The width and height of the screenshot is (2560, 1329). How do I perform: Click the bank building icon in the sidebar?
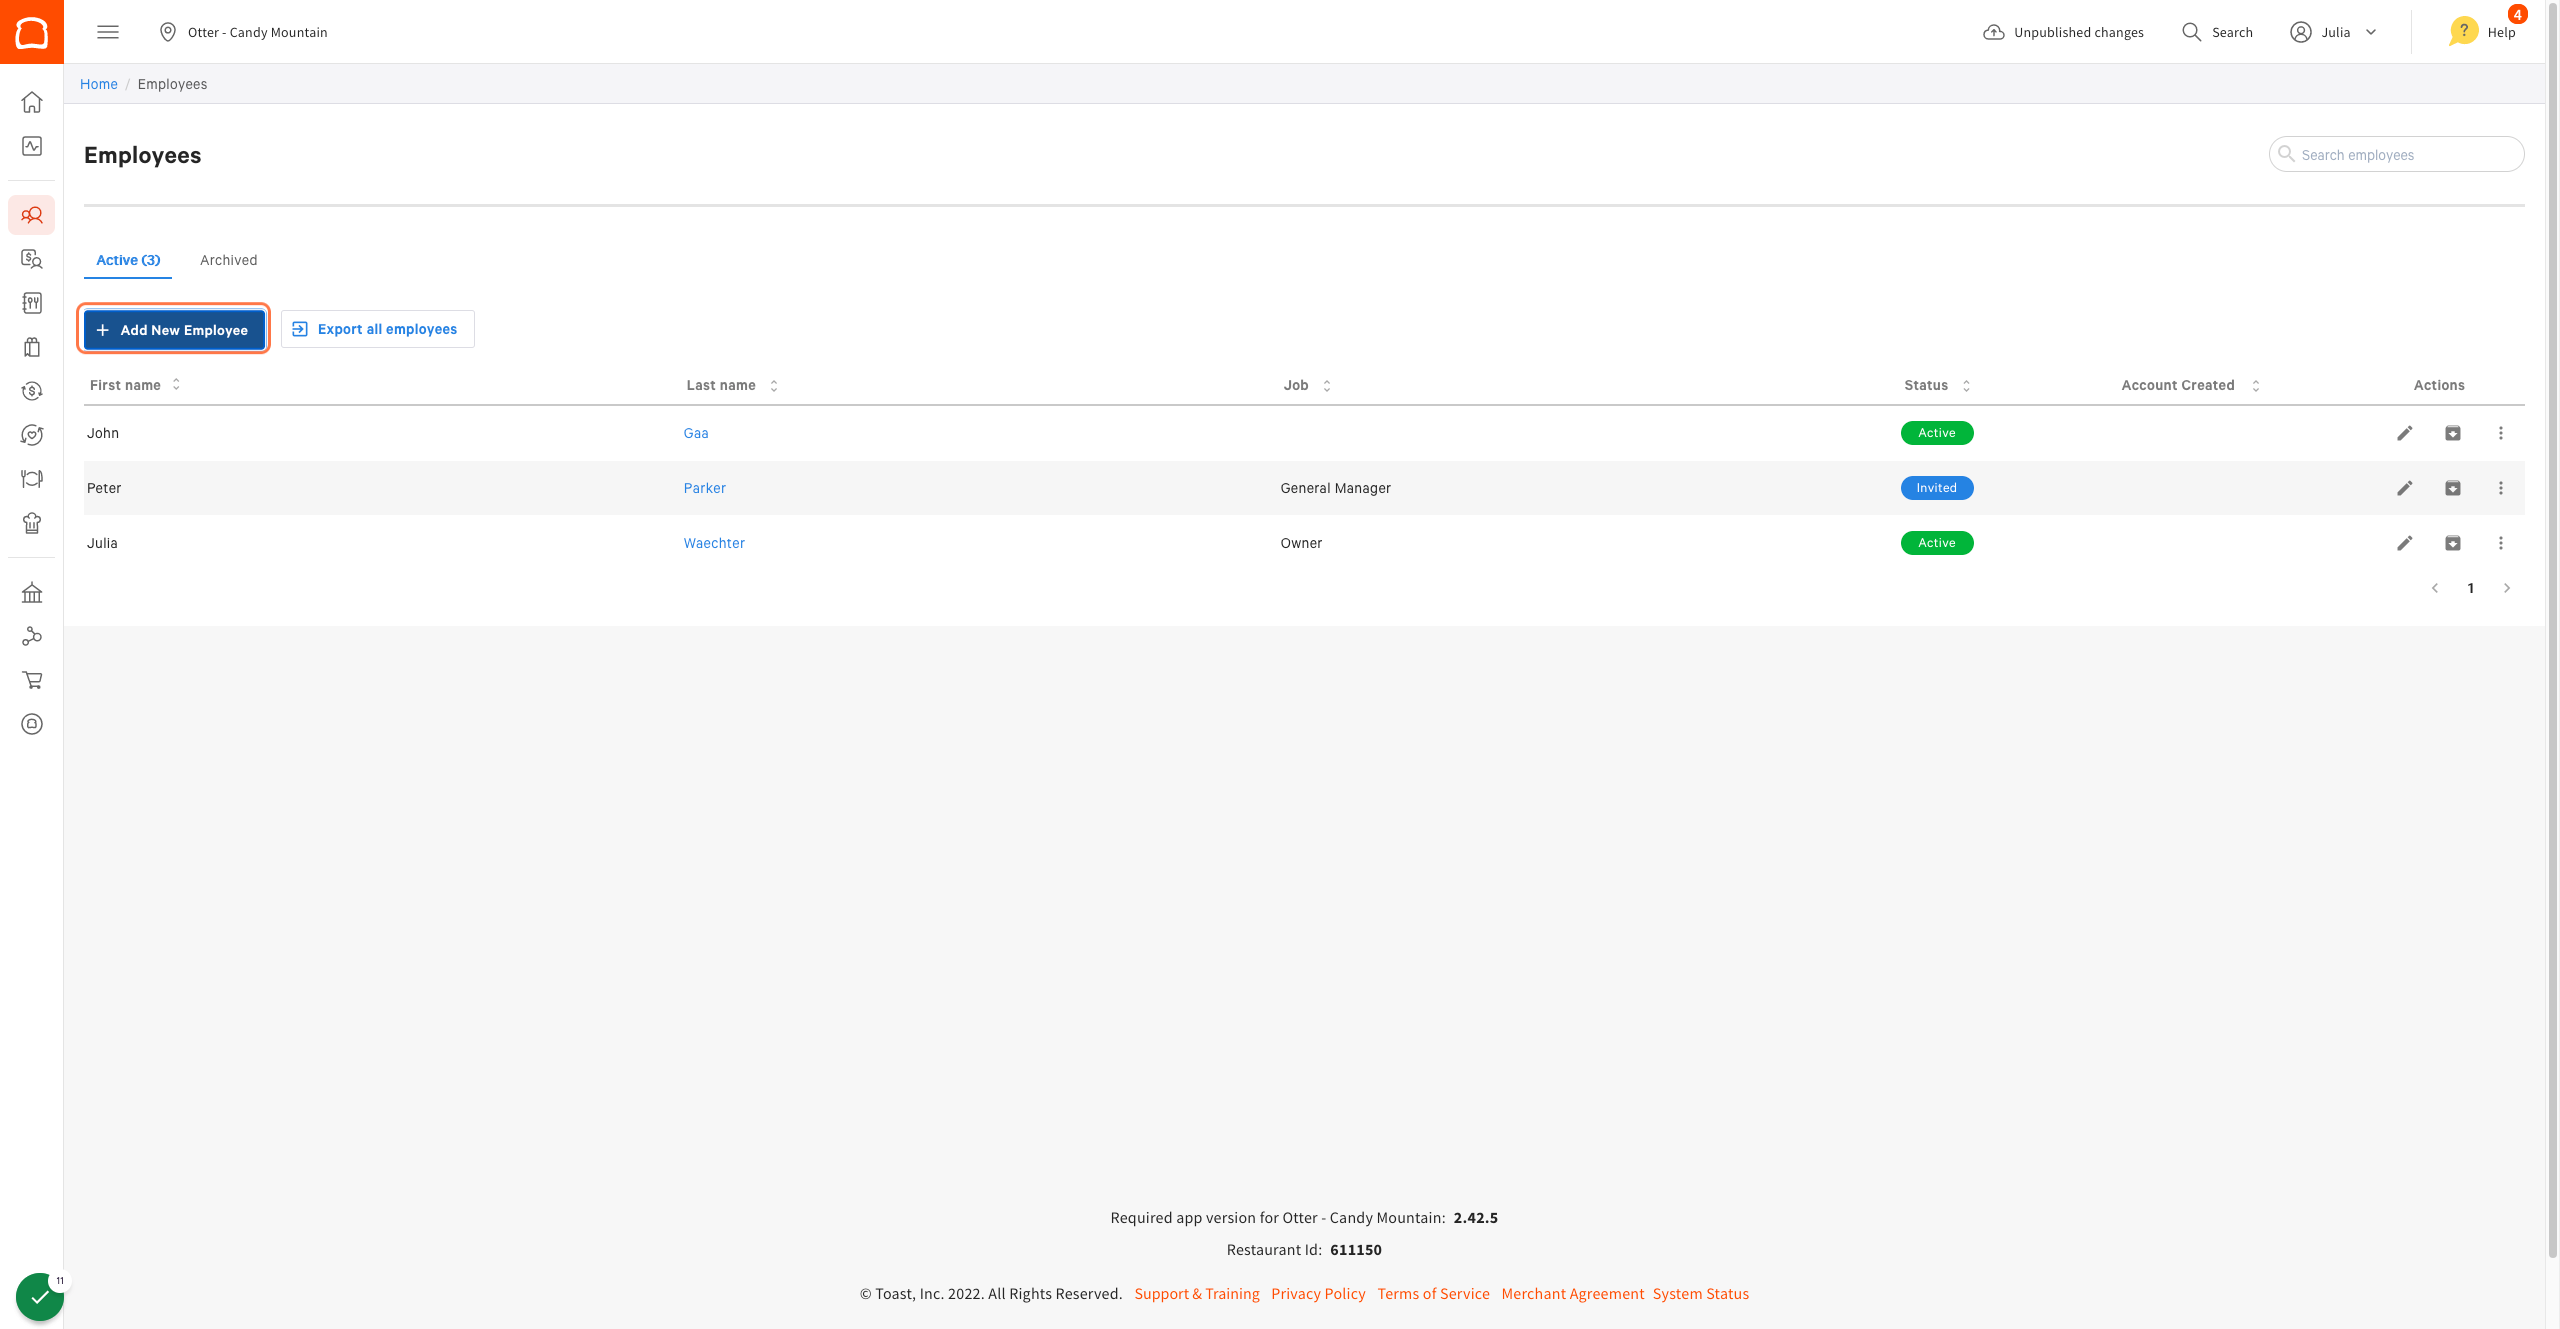[32, 593]
